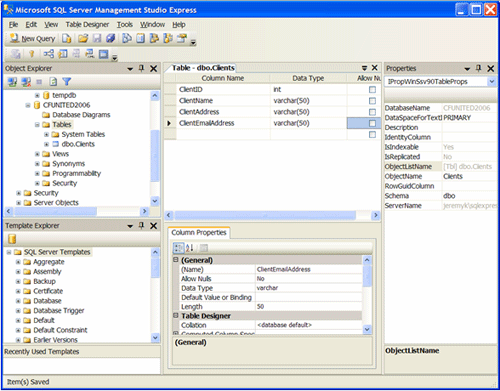500x391 pixels.
Task: Click the Generate Change Script icon
Action: (x=15, y=54)
